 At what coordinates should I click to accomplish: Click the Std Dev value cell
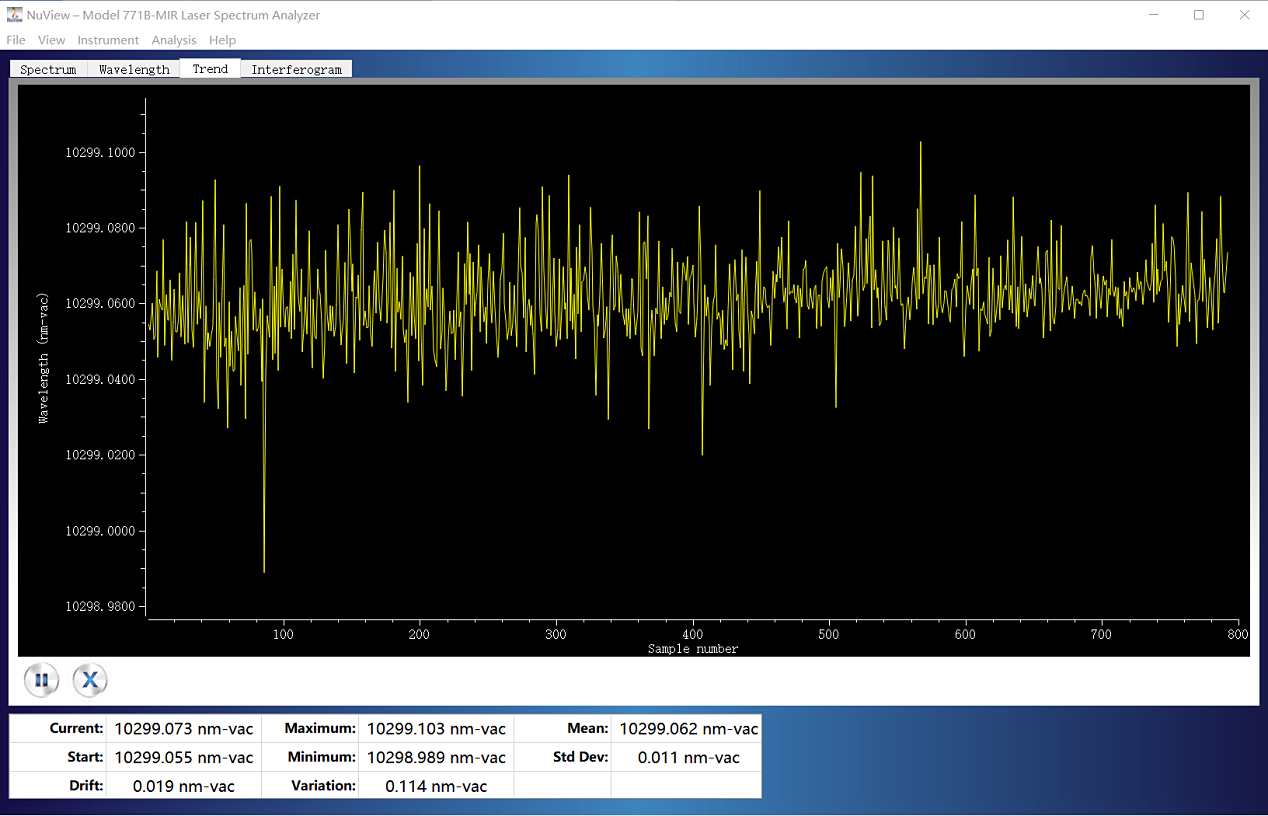tap(688, 758)
